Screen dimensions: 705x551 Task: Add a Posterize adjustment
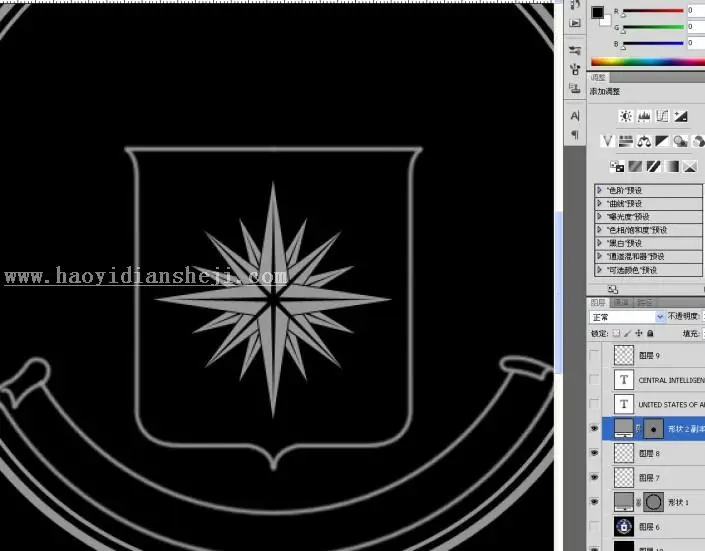(x=635, y=166)
